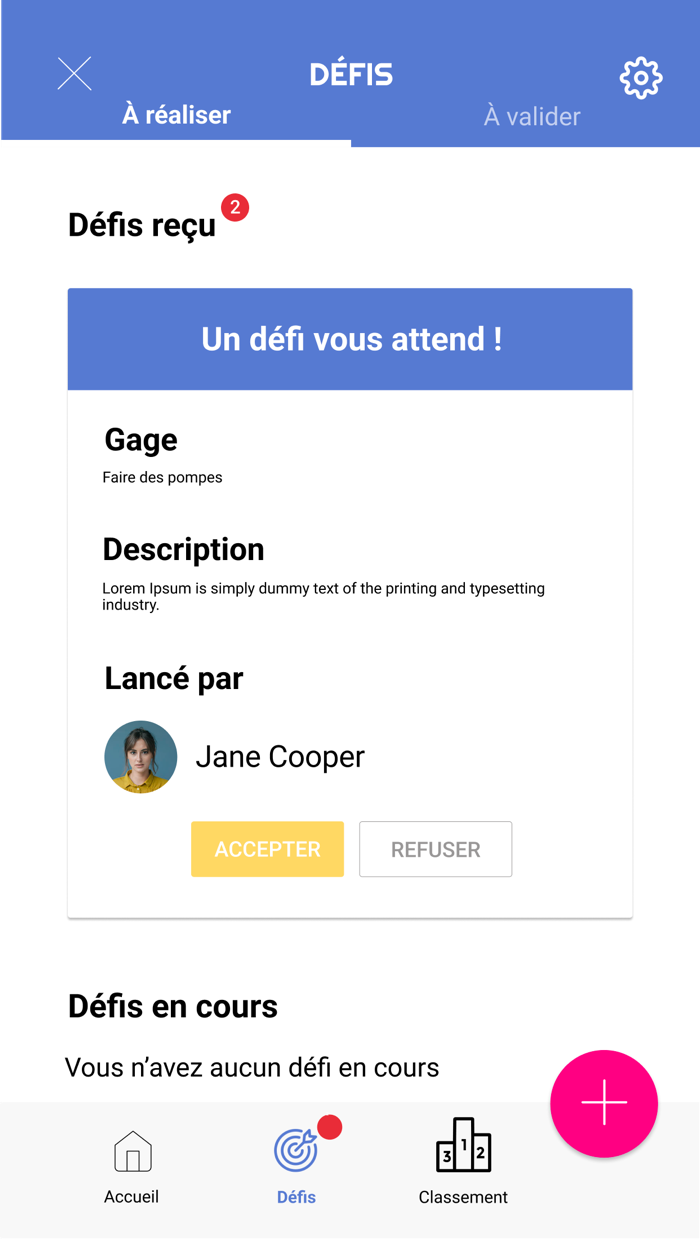Tap the pink plus button to create a challenge

[x=604, y=1103]
